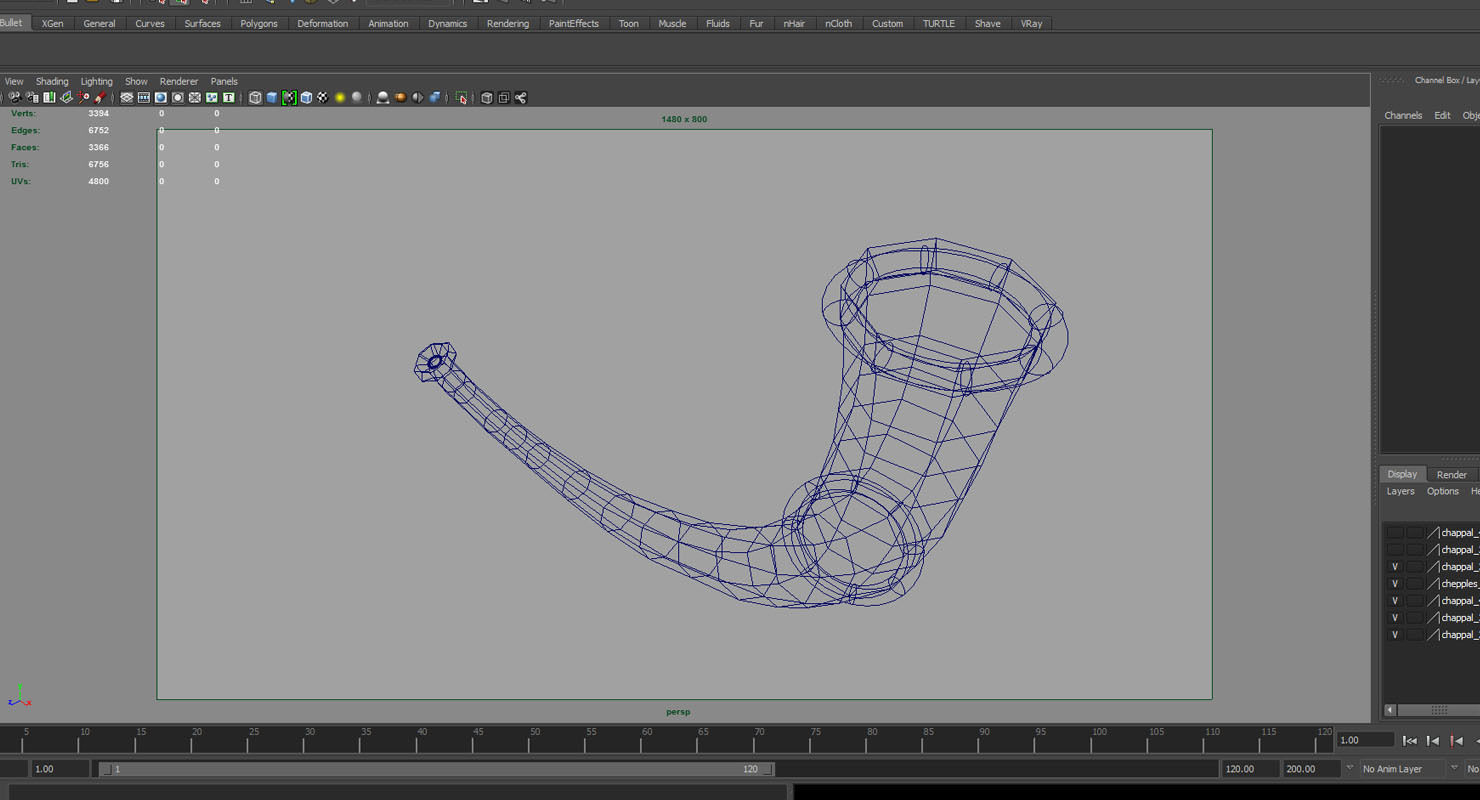The height and width of the screenshot is (800, 1480).
Task: Open the Rendering shelf tab
Action: coord(508,24)
